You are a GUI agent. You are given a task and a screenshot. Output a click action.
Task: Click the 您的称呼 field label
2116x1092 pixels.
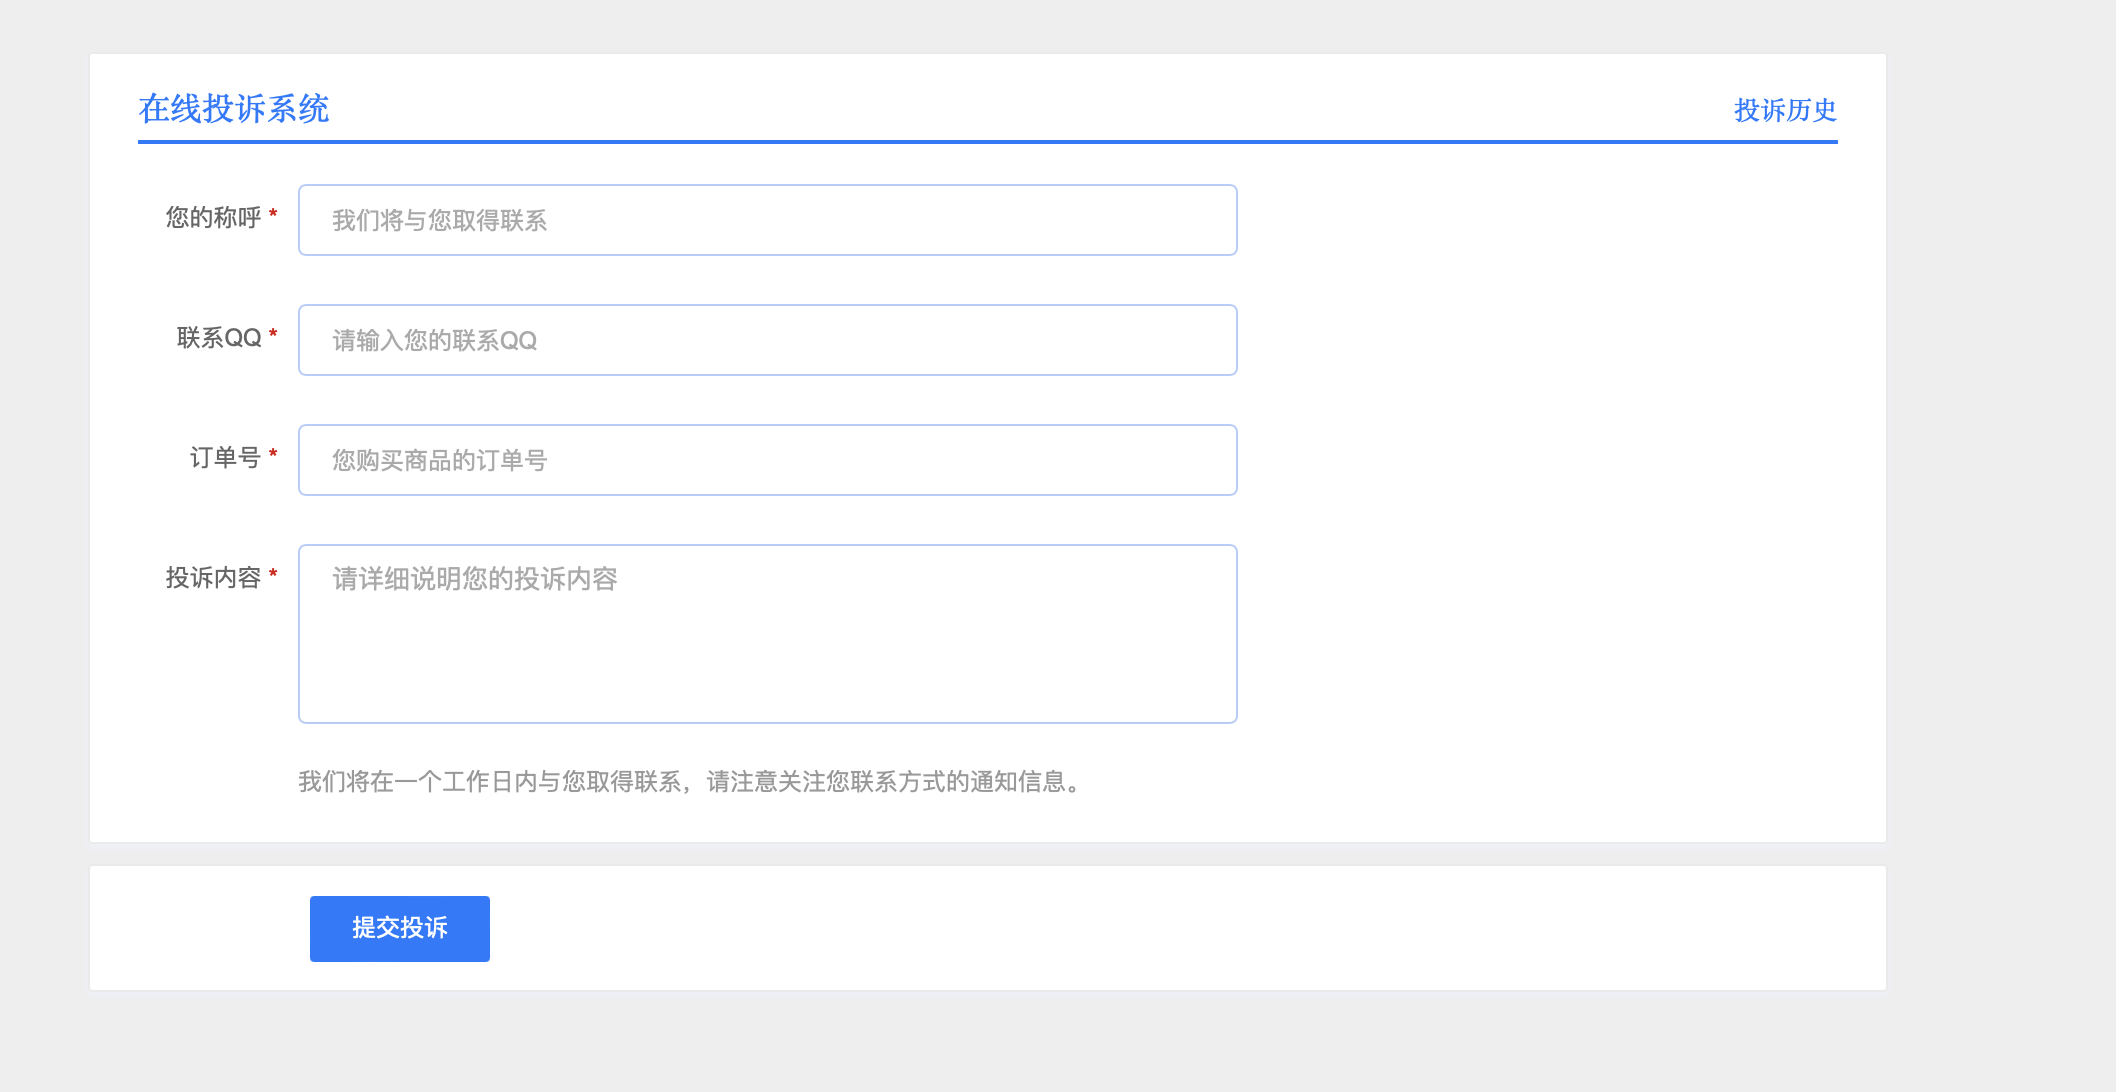click(x=213, y=218)
